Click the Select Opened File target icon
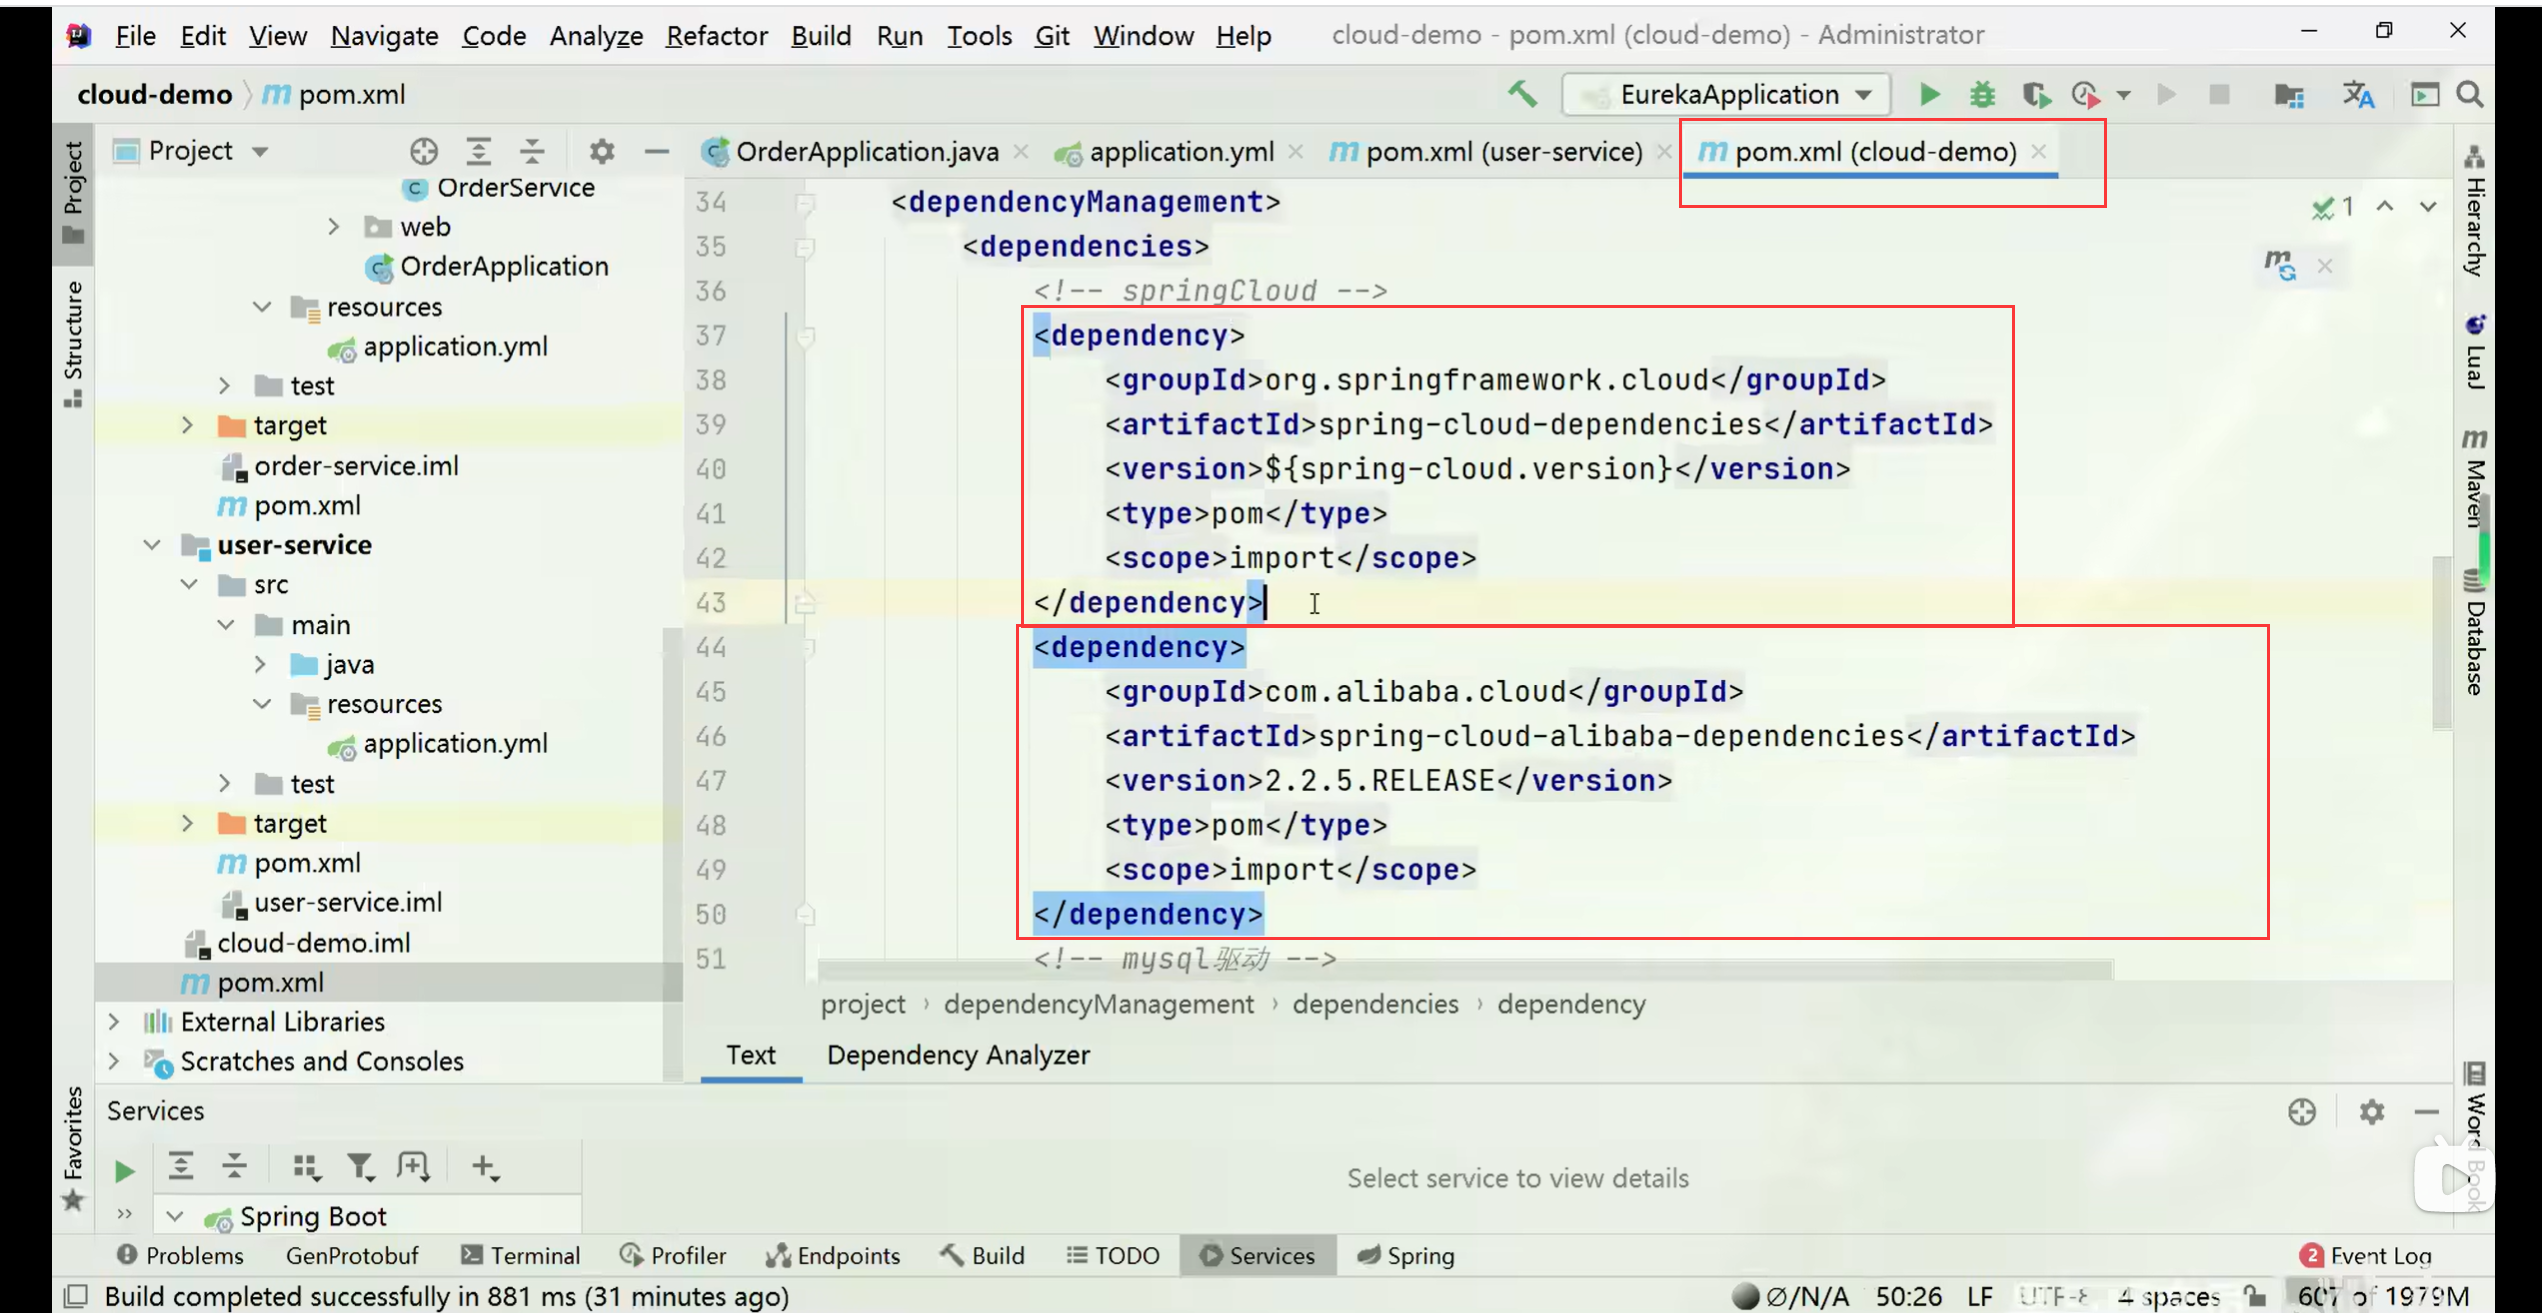 (424, 151)
